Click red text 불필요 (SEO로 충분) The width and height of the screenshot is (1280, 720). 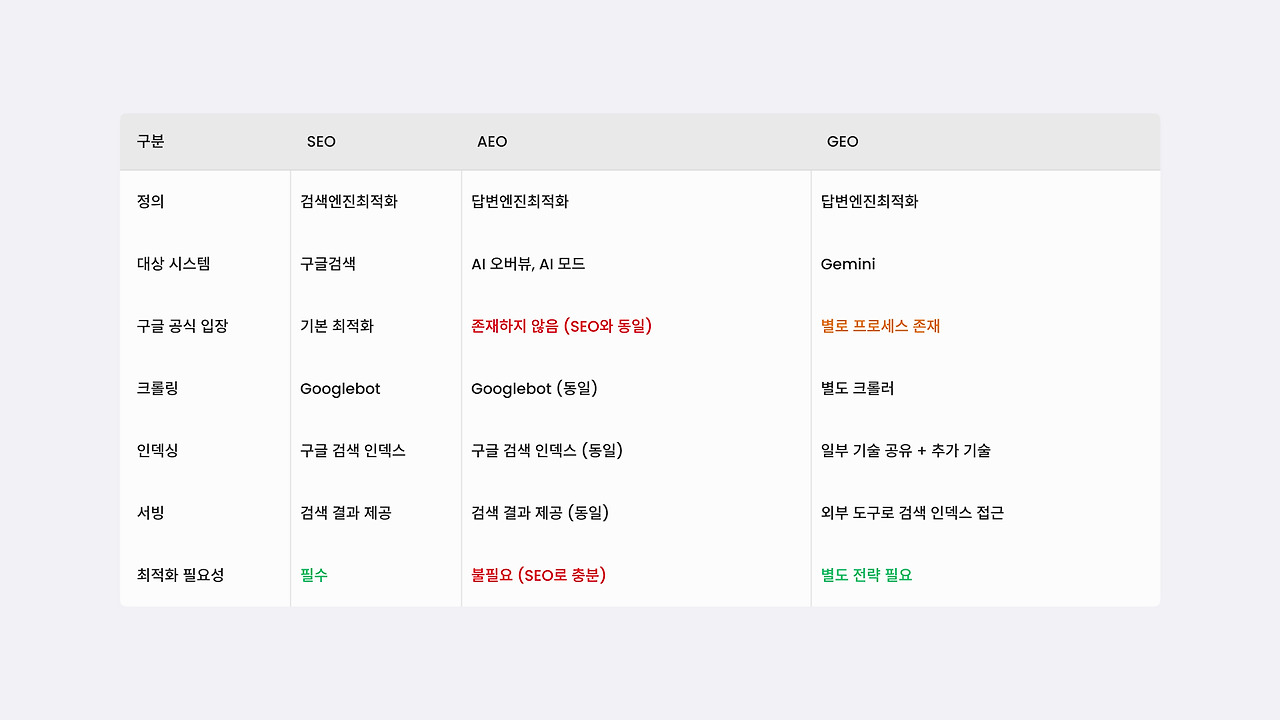coord(538,575)
